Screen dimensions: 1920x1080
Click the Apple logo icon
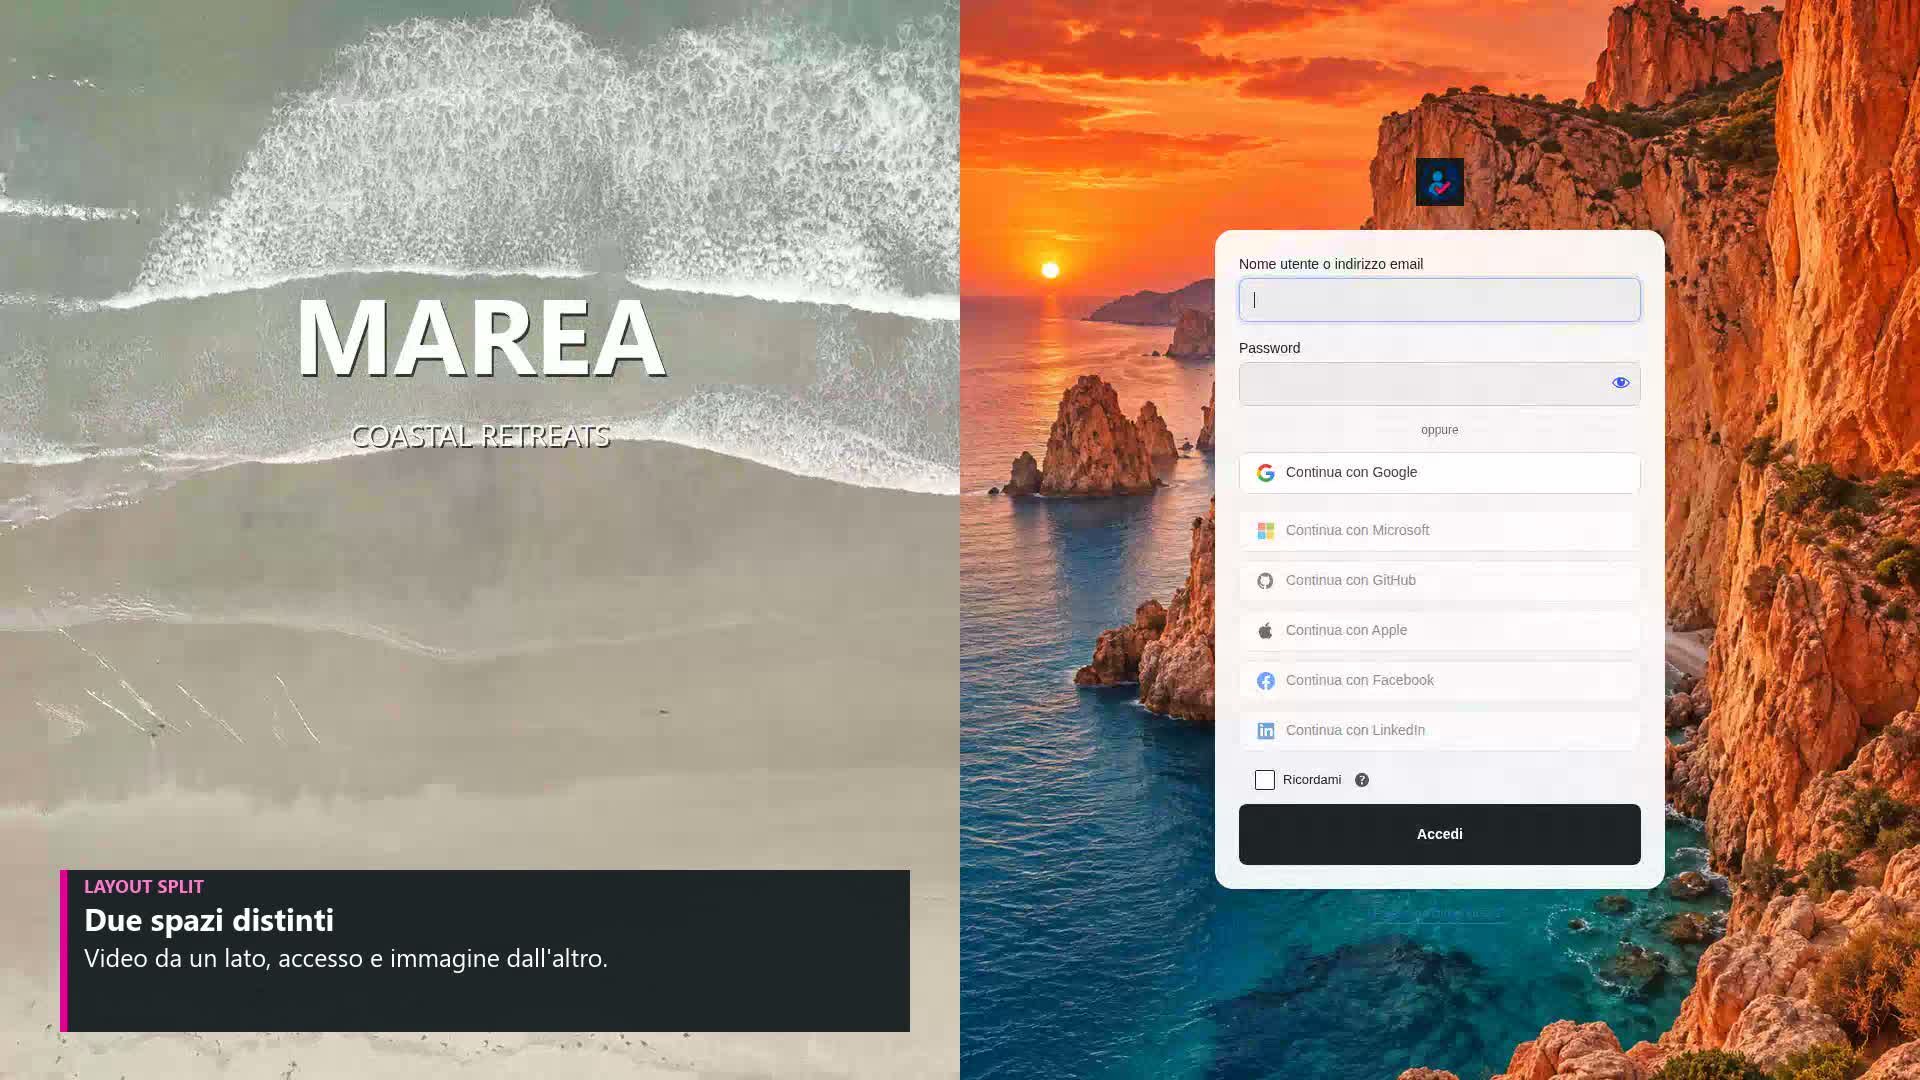pos(1265,631)
